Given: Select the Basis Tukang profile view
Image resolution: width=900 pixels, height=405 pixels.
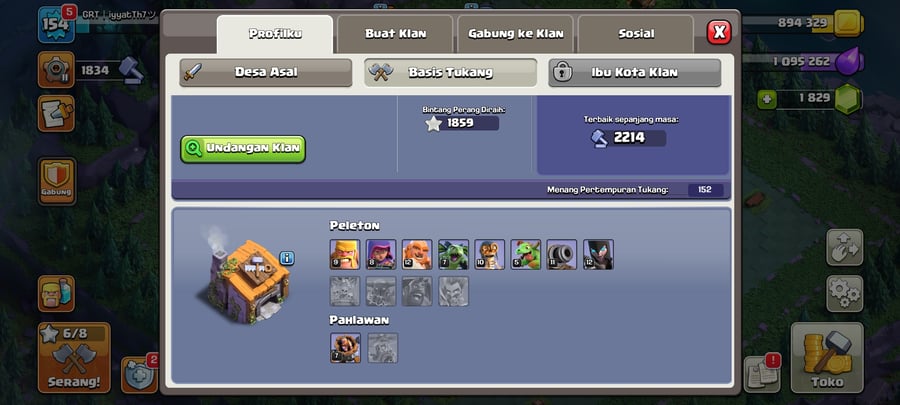Looking at the screenshot, I should (x=451, y=73).
